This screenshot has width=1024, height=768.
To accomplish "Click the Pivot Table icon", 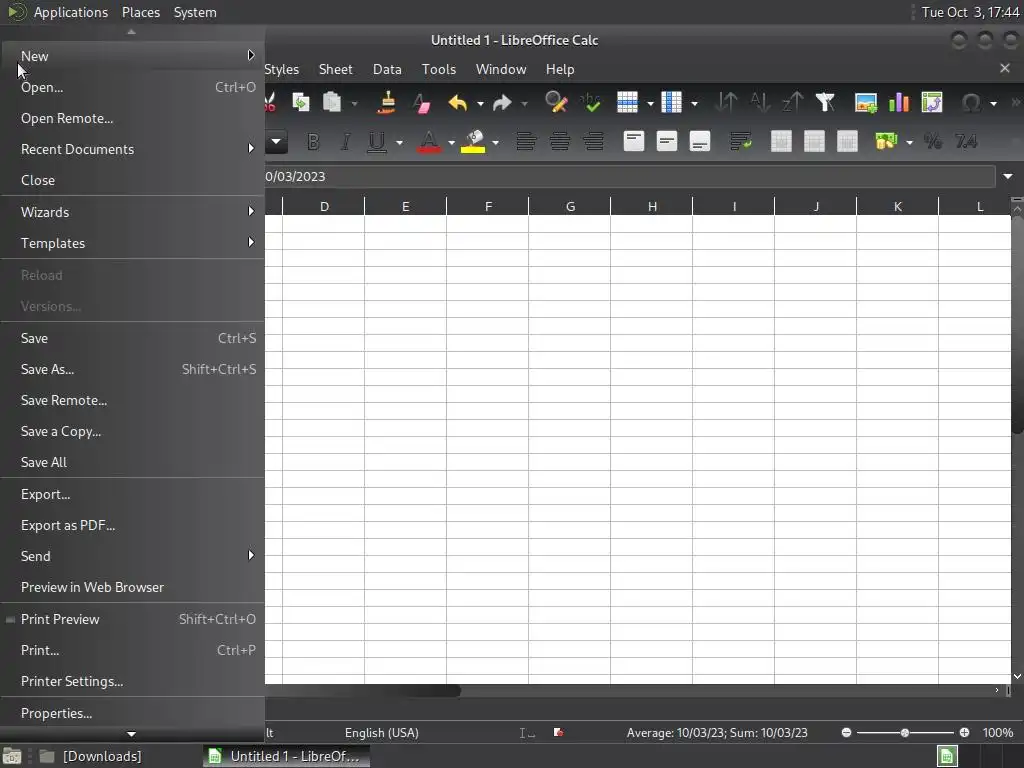I will point(932,103).
